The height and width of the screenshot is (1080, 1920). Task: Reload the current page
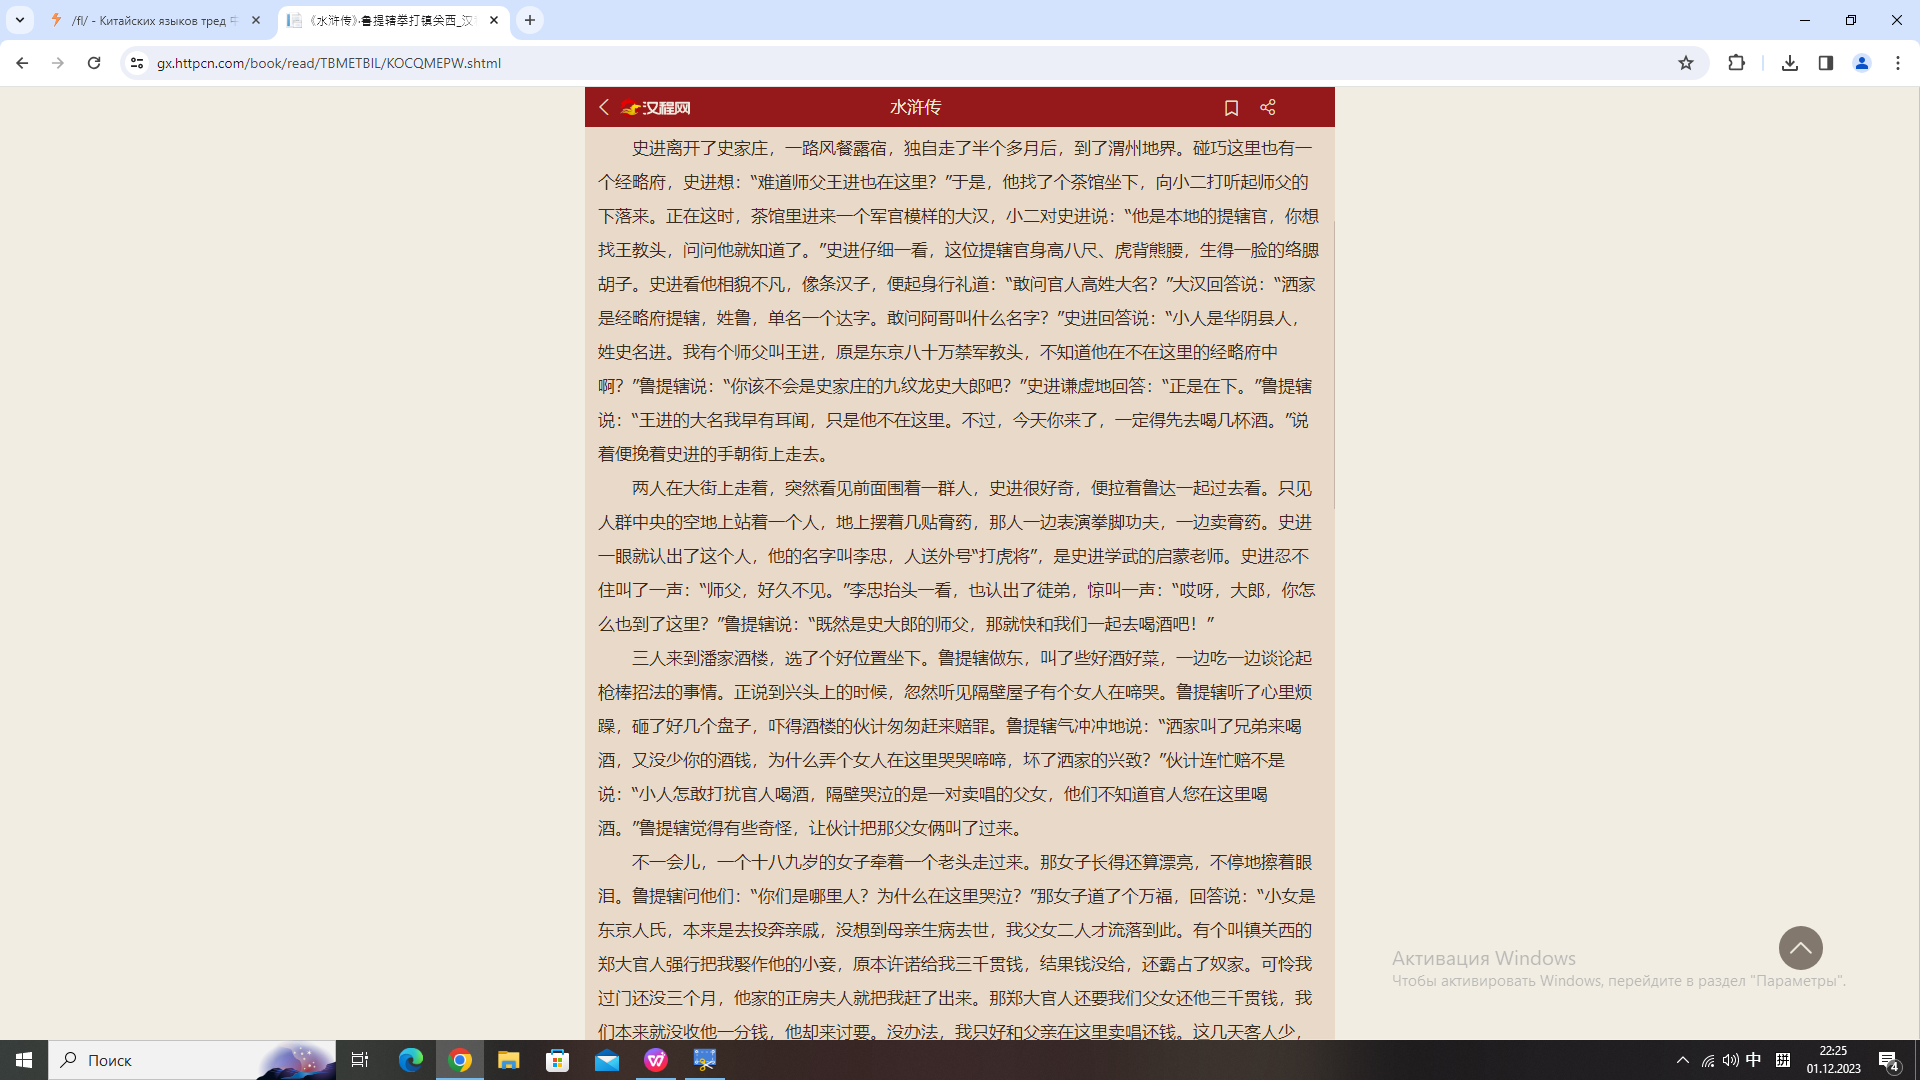coord(94,63)
